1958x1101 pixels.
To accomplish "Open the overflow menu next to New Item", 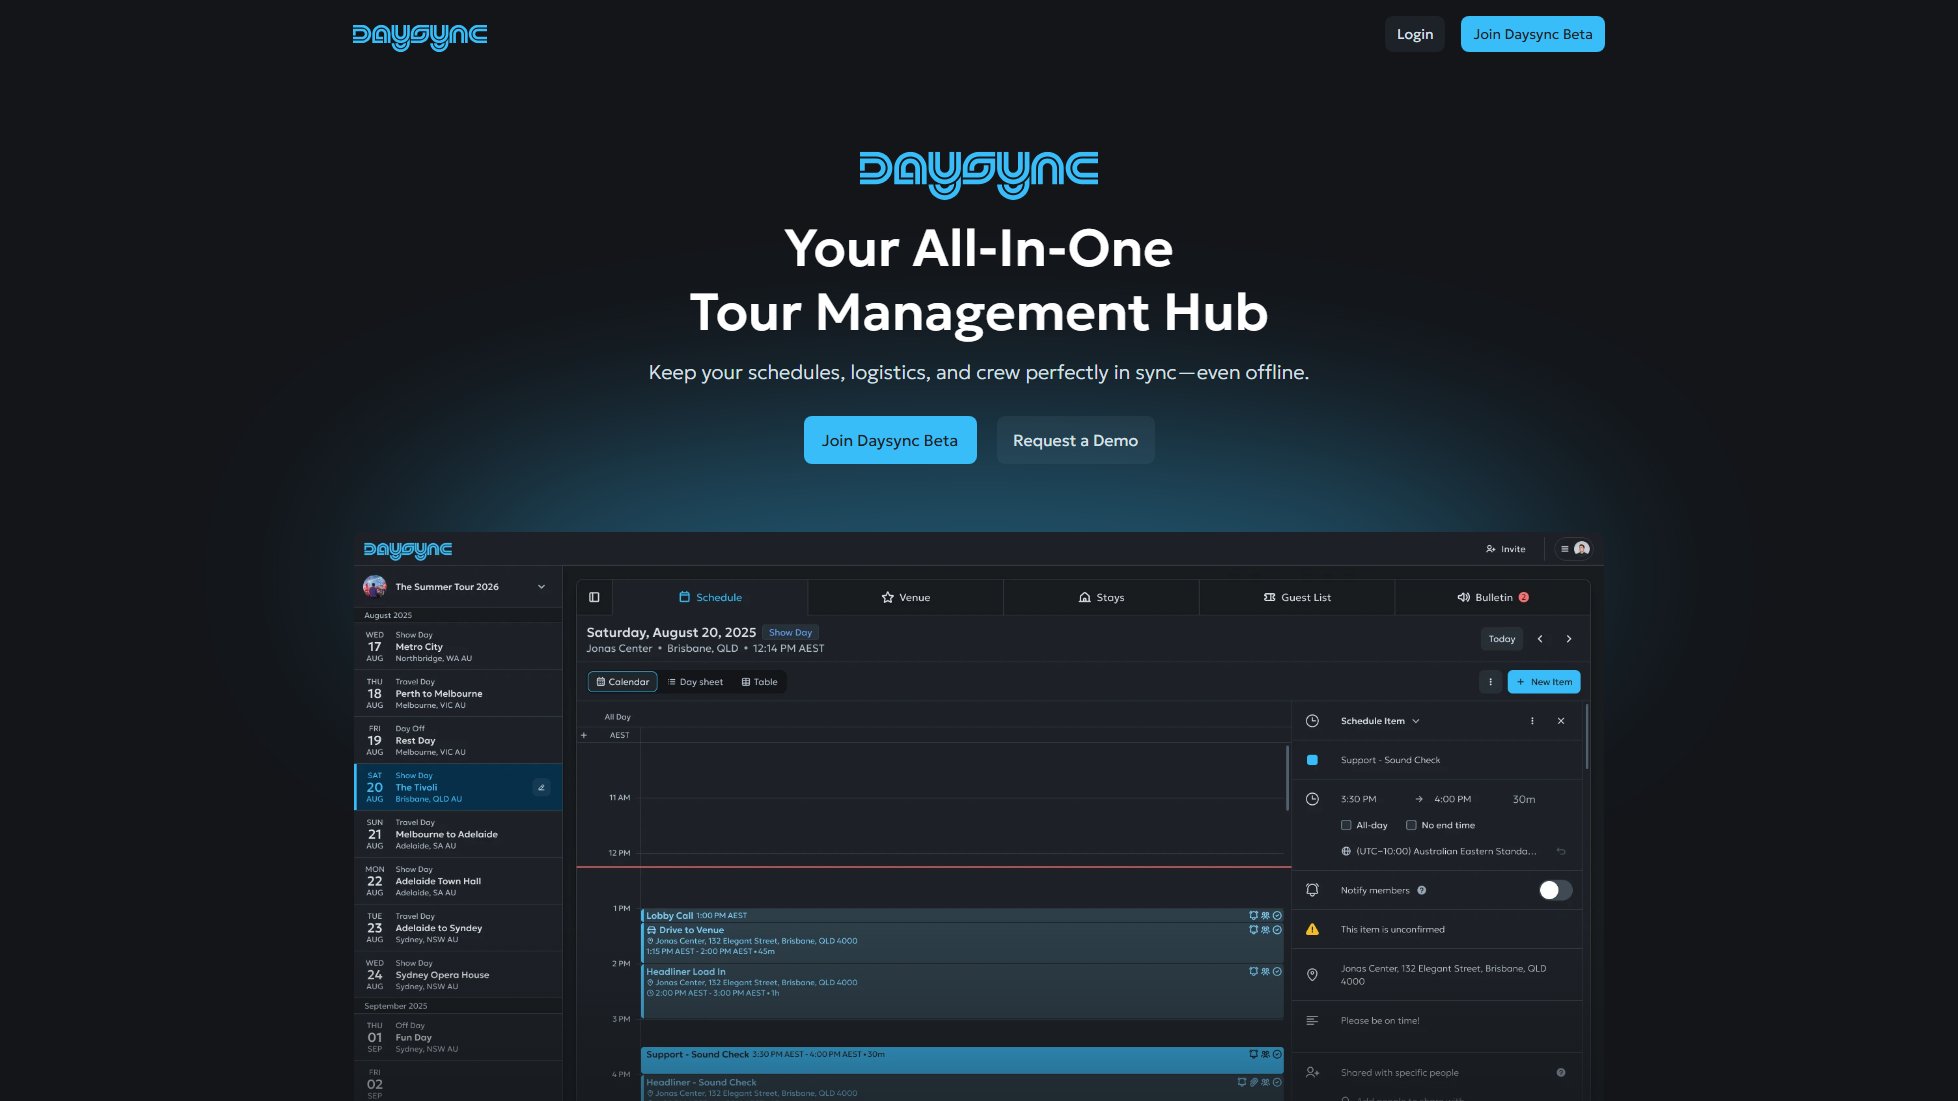I will click(x=1490, y=681).
